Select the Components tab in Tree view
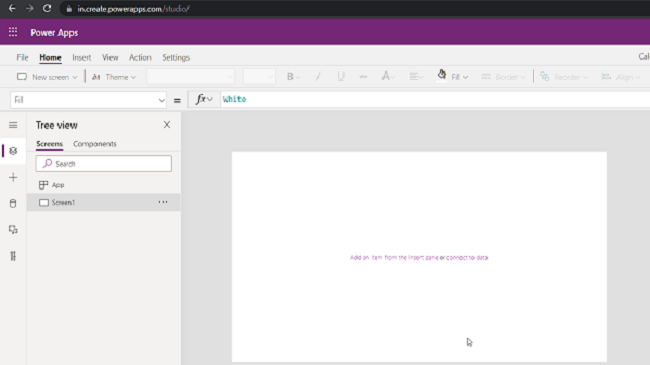Viewport: 650px width, 365px height. 95,144
